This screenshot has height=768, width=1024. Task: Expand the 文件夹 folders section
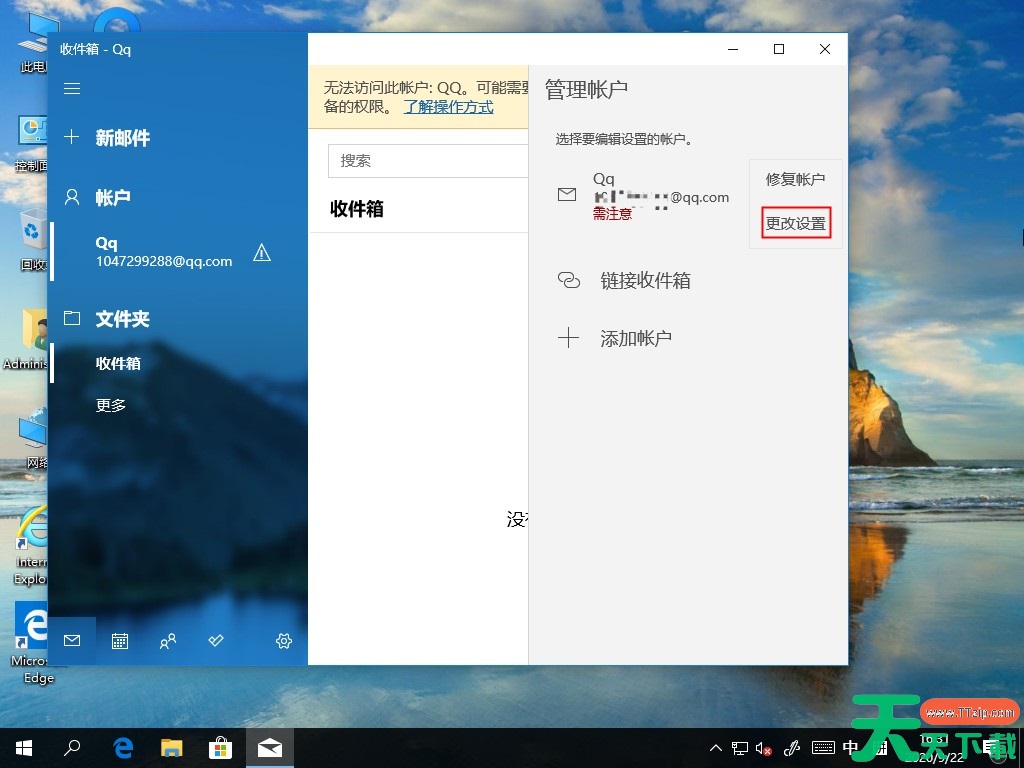pos(122,319)
